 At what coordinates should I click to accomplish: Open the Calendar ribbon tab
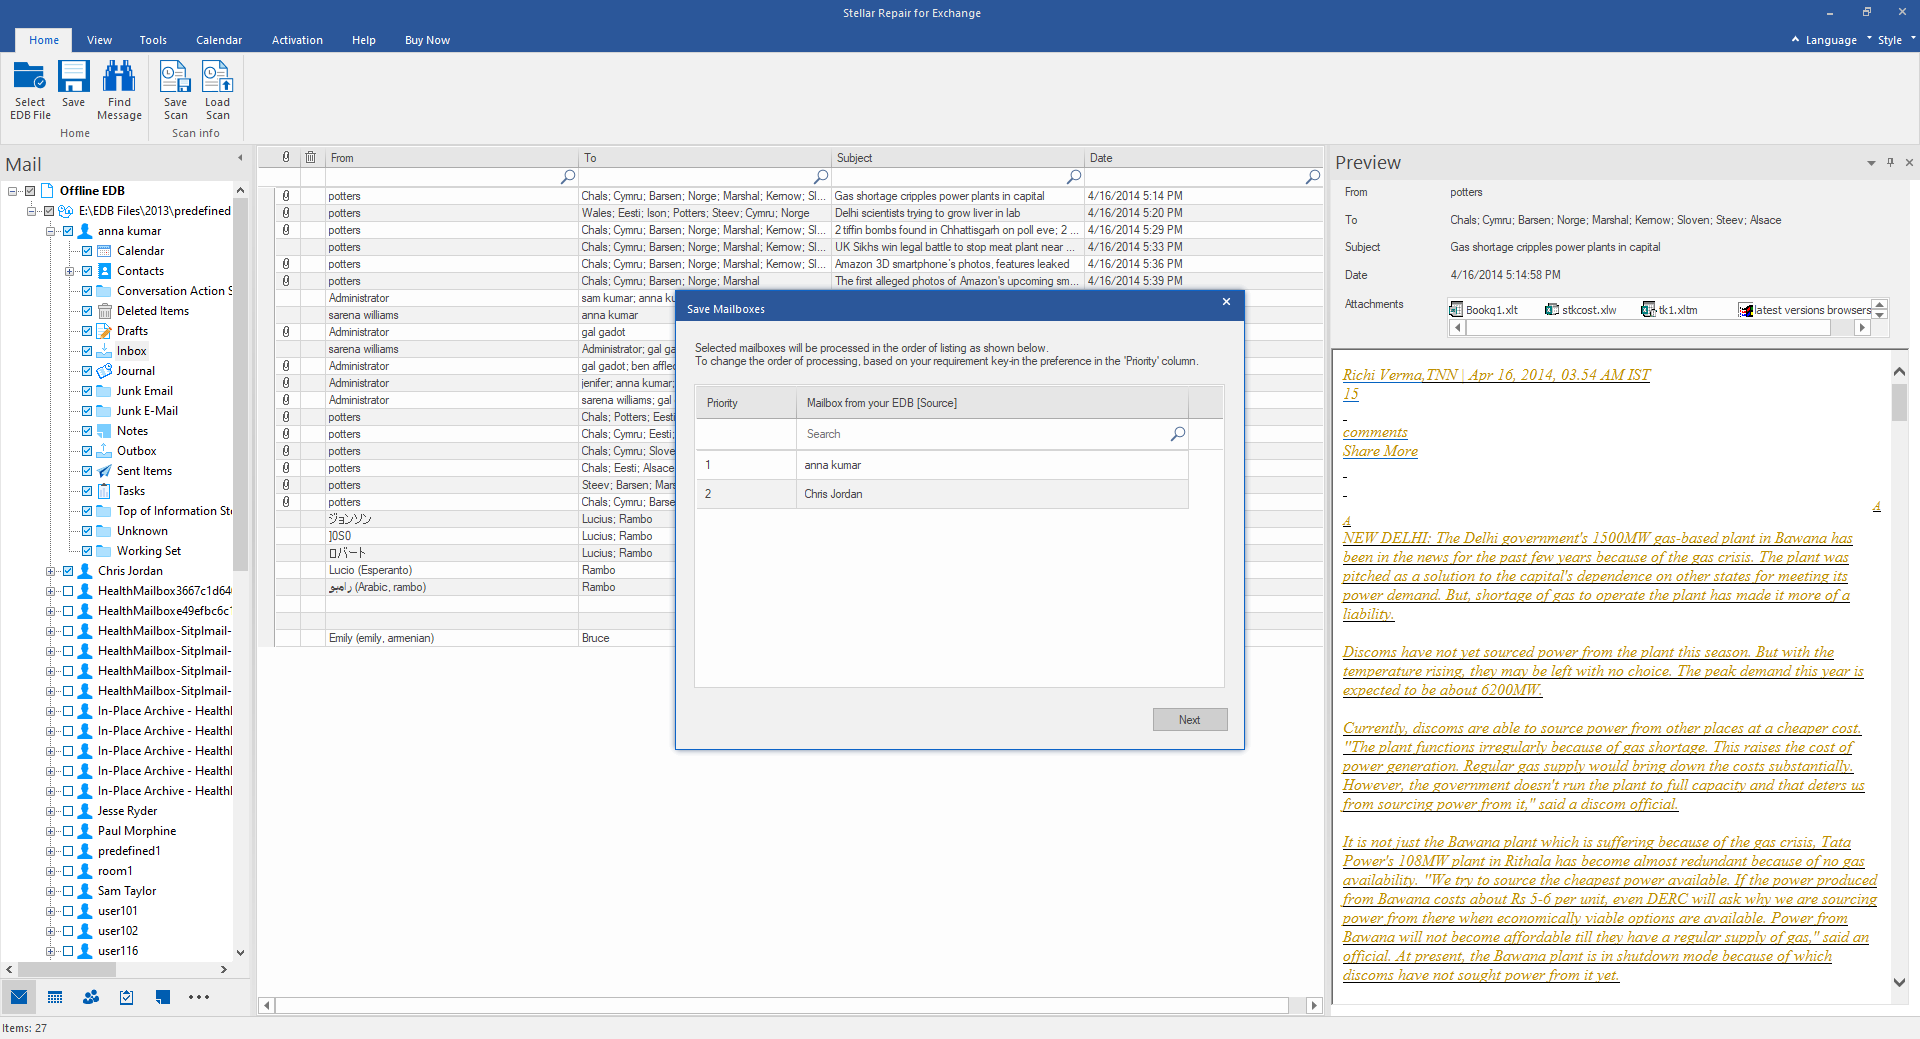tap(219, 40)
